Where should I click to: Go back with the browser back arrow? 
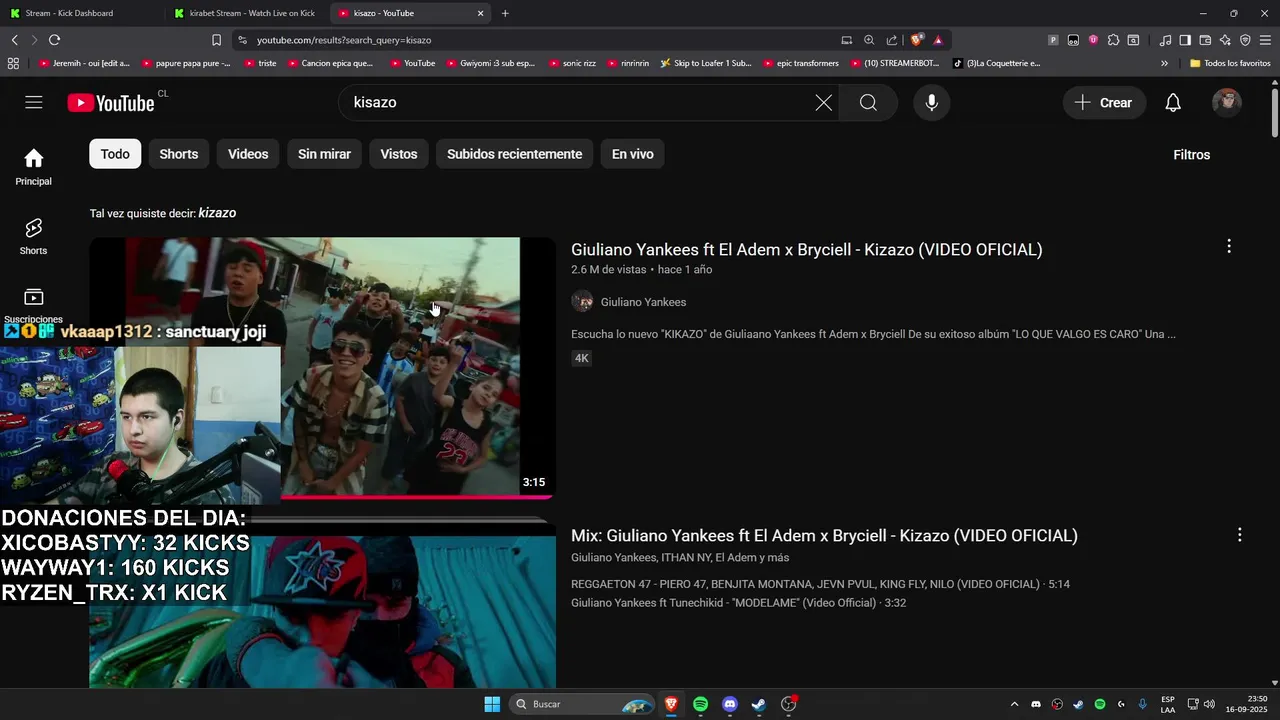click(x=14, y=40)
